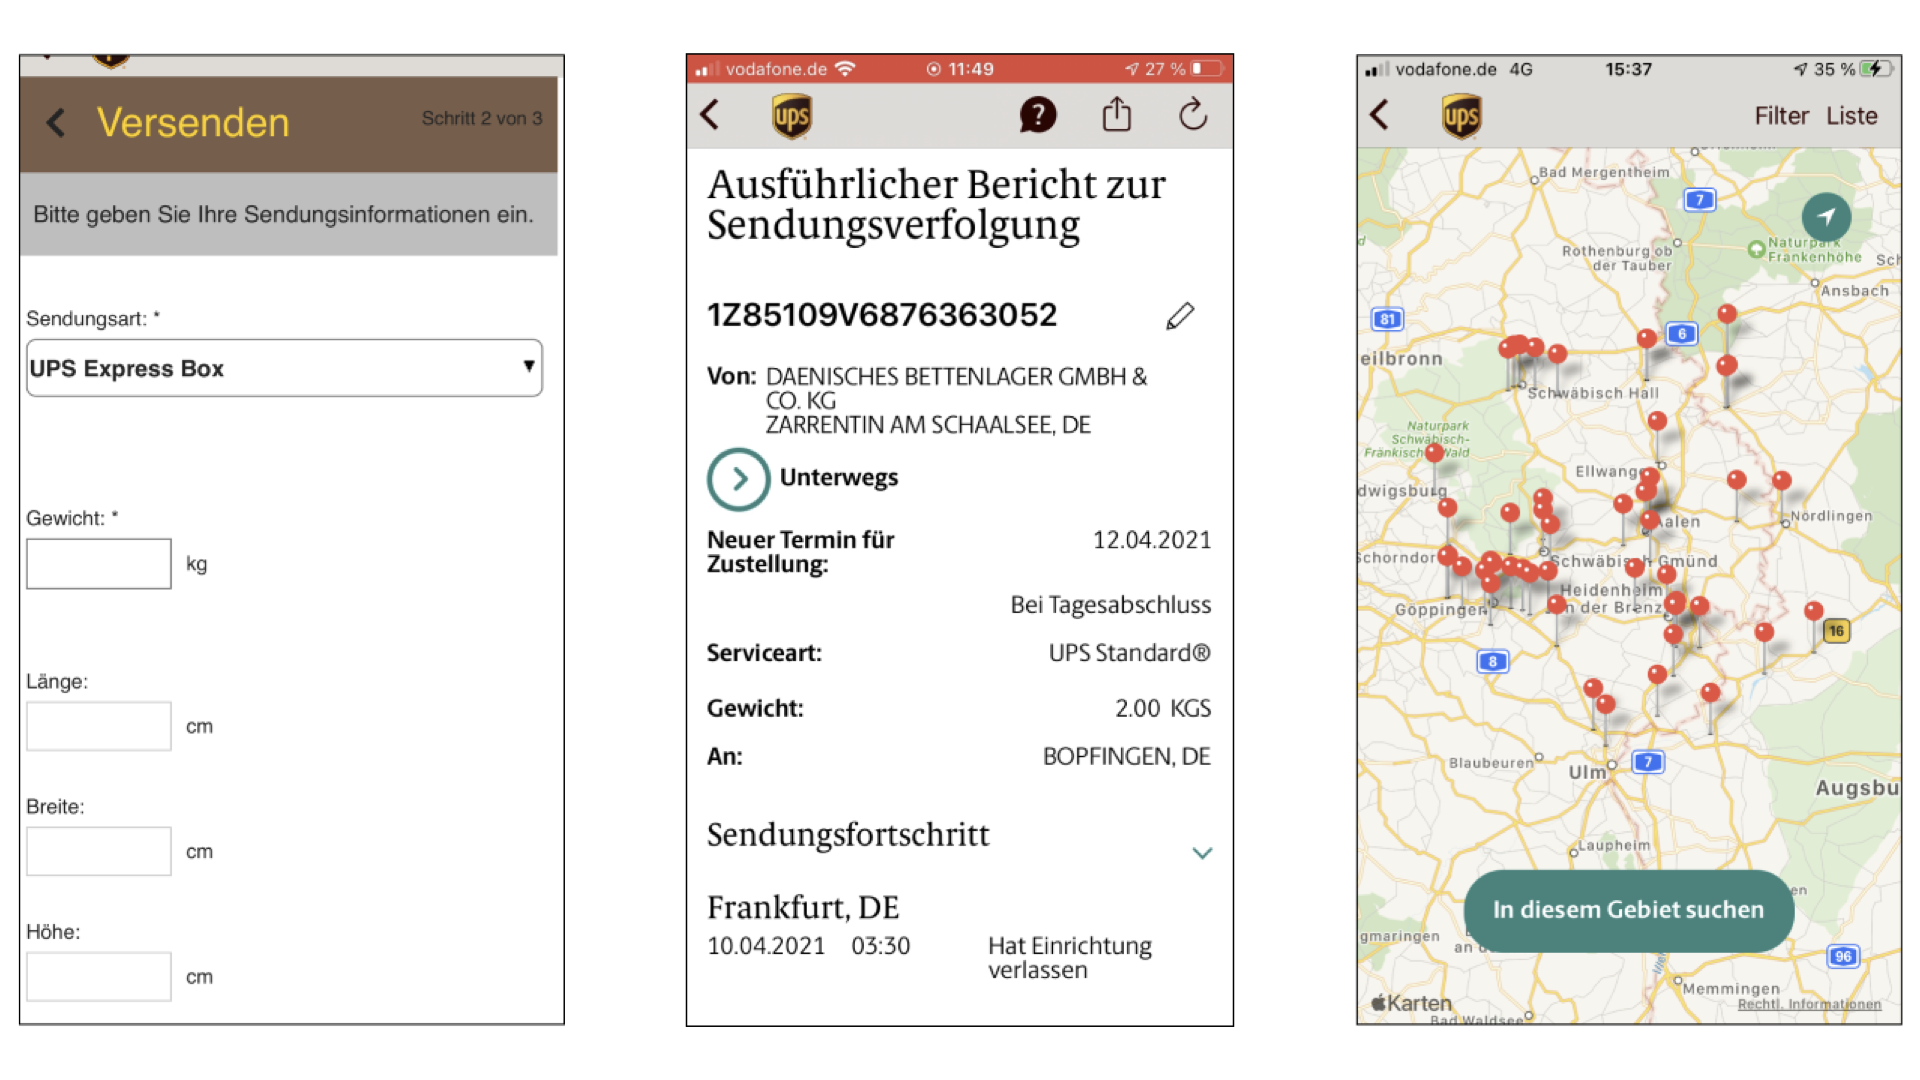Collapse the shipment progress chevron
The height and width of the screenshot is (1080, 1920).
pos(1202,853)
